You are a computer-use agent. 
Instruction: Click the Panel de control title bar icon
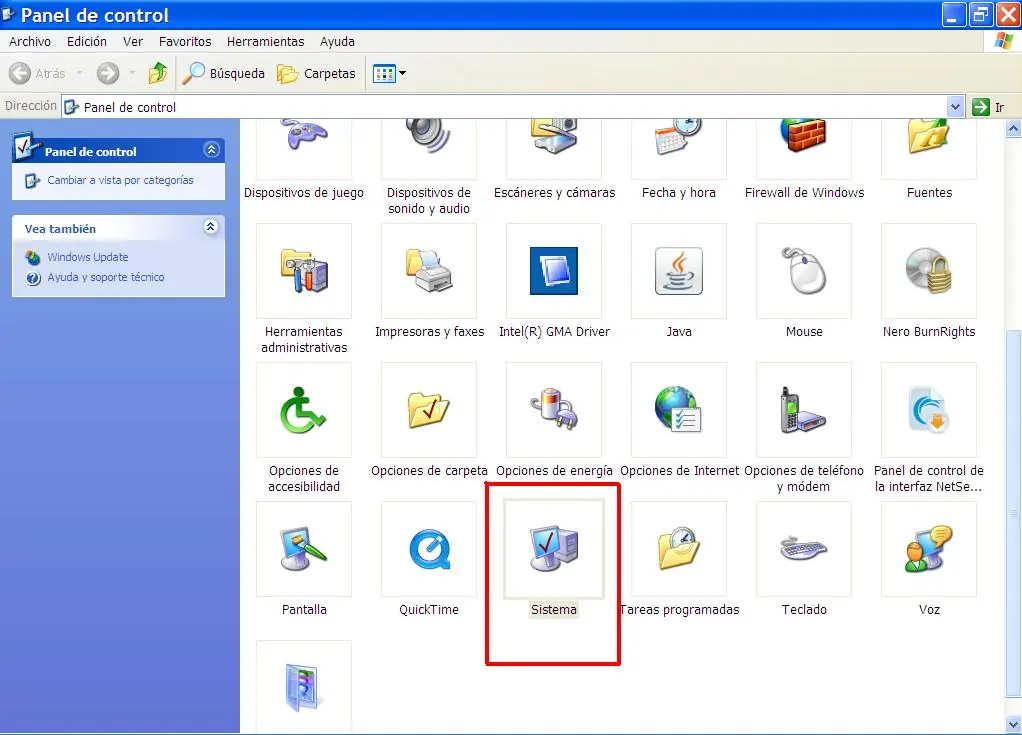[x=8, y=14]
